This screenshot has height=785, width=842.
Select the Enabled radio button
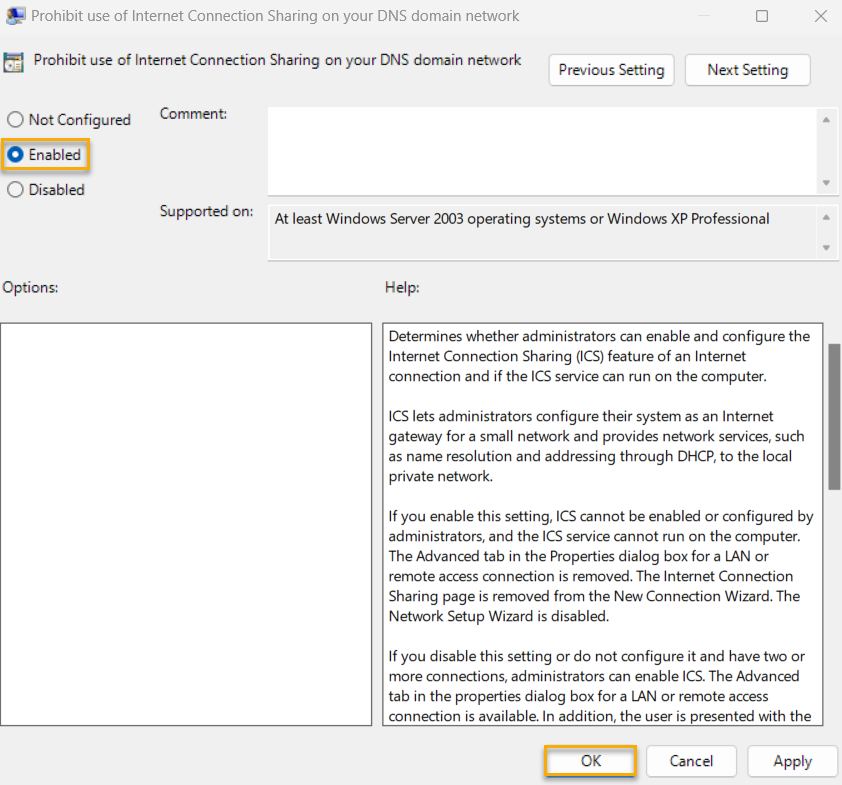coord(15,154)
